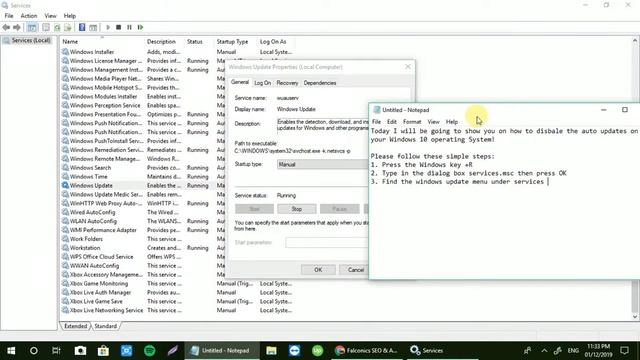This screenshot has height=360, width=640.
Task: Click the Back arrow in Services toolbar
Action: click(6, 27)
